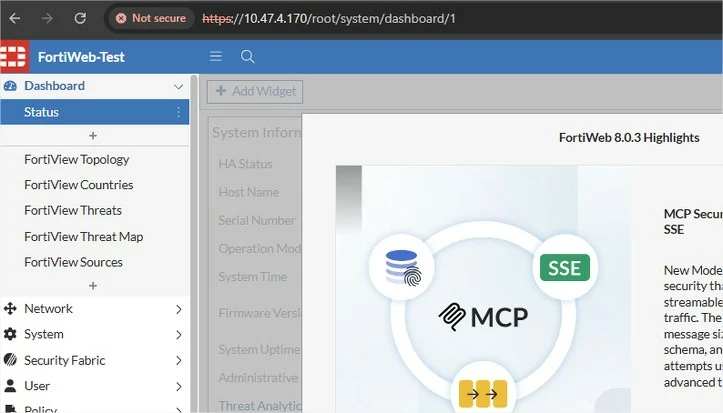Toggle the hamburger menu icon
Image resolution: width=723 pixels, height=413 pixels.
pyautogui.click(x=216, y=57)
